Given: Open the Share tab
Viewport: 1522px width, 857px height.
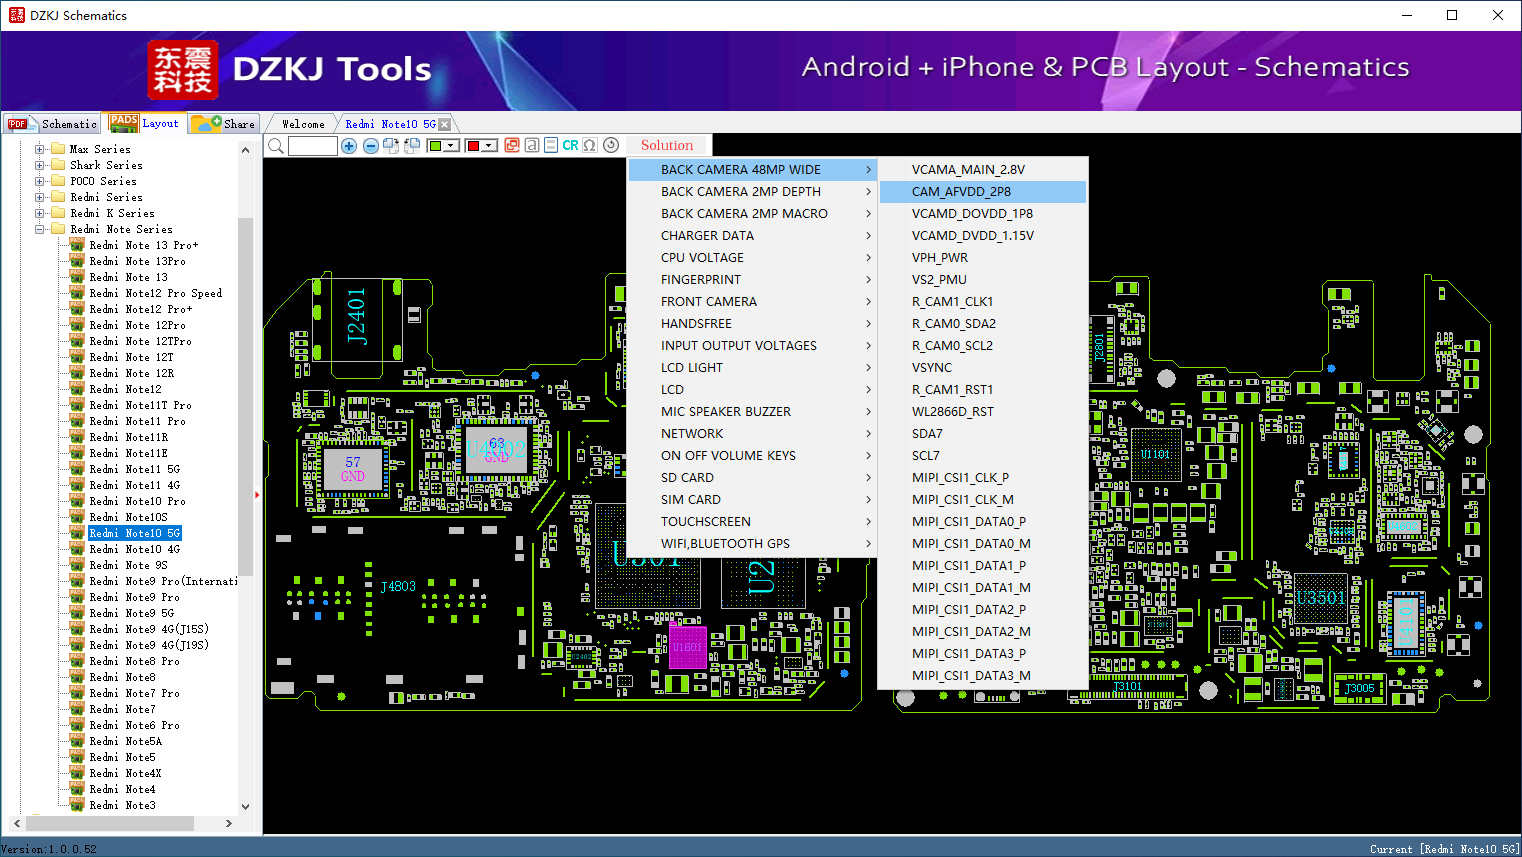Looking at the screenshot, I should [224, 124].
